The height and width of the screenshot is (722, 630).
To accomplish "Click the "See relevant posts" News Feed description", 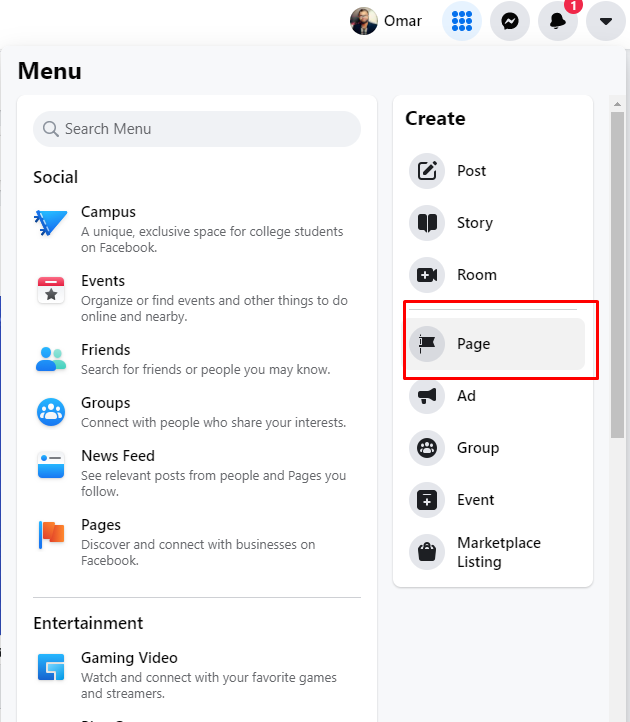I will click(x=213, y=483).
